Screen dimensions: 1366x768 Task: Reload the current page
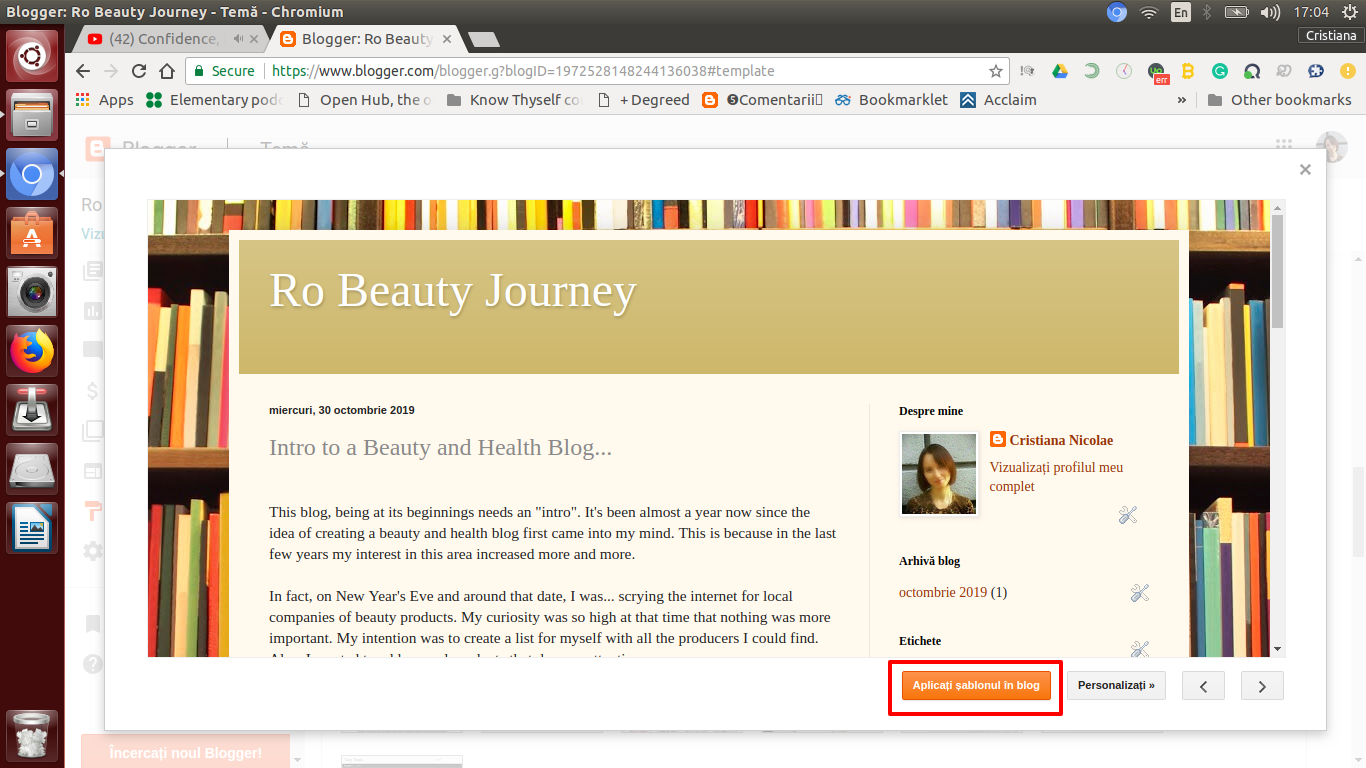139,71
